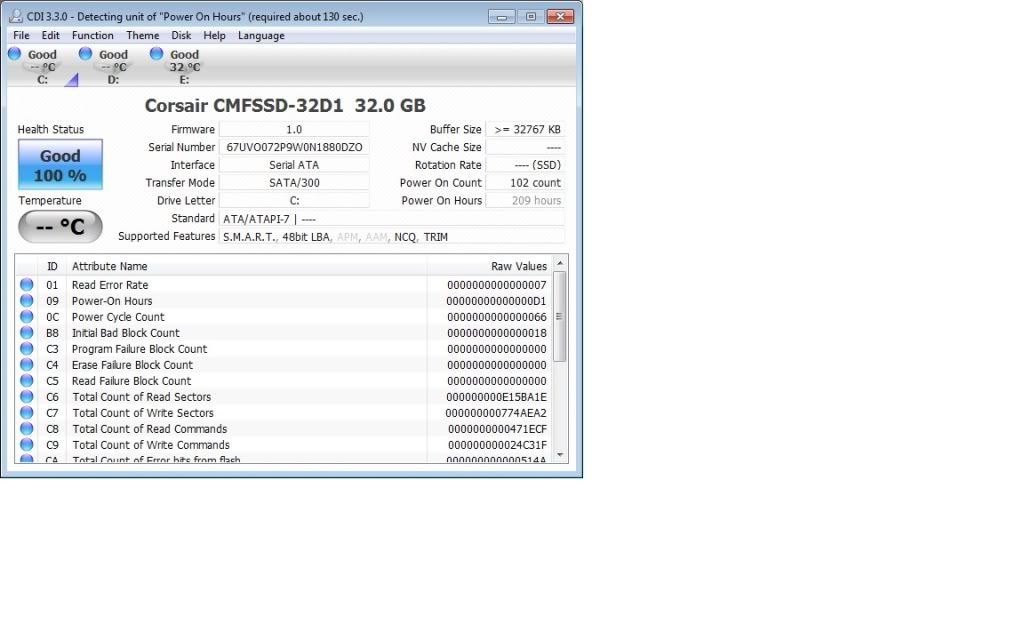Click the status icon beside Program Failure Block Count
Viewport: 1024px width, 640px height.
(27, 349)
